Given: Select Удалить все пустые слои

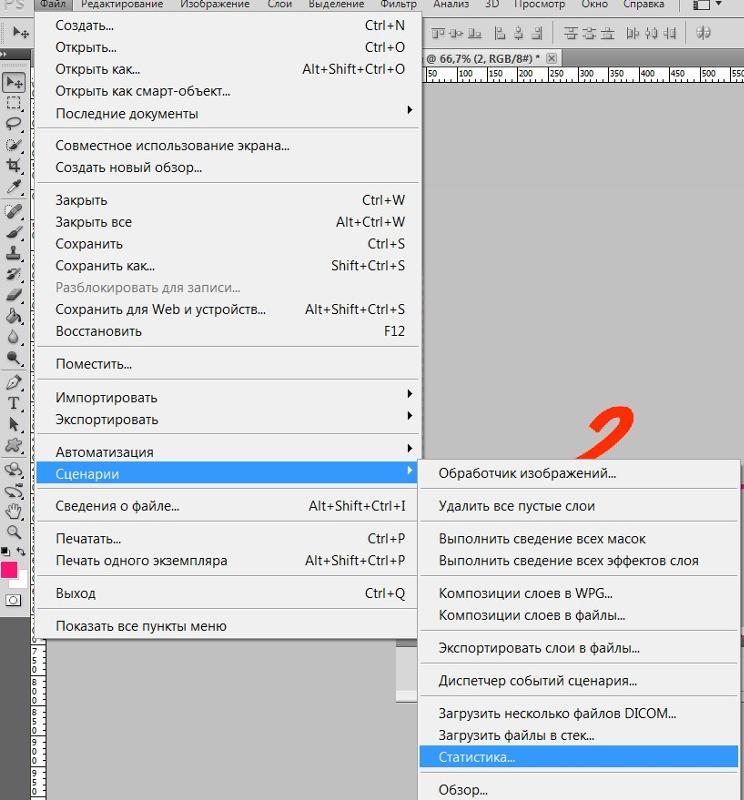Looking at the screenshot, I should click(x=579, y=506).
